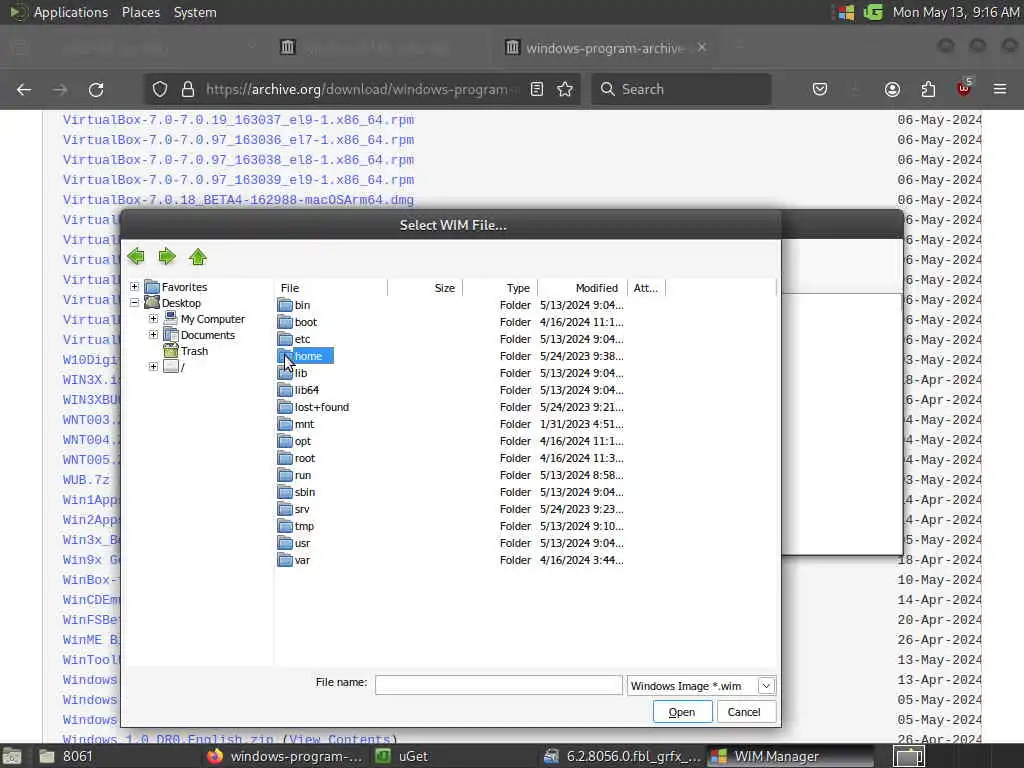Viewport: 1024px width, 768px height.
Task: Switch to WIM Manager in the taskbar
Action: (790, 756)
